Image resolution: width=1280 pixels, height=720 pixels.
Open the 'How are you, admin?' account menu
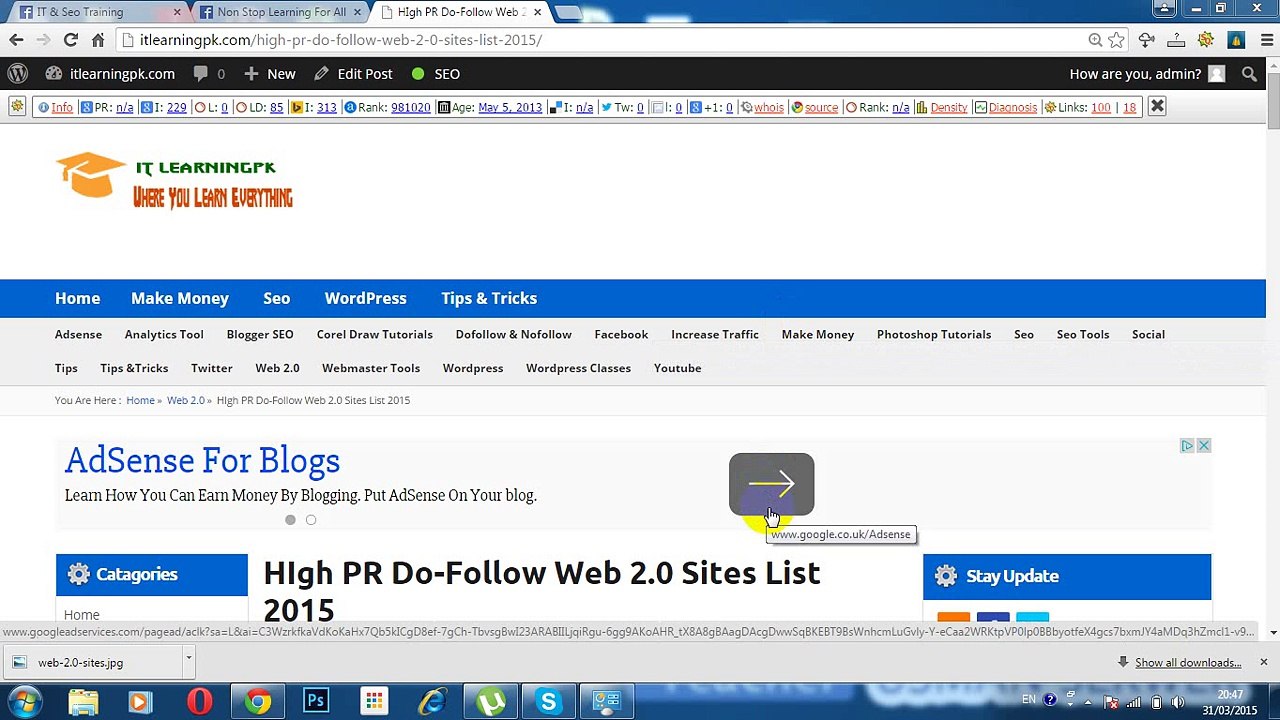1147,74
